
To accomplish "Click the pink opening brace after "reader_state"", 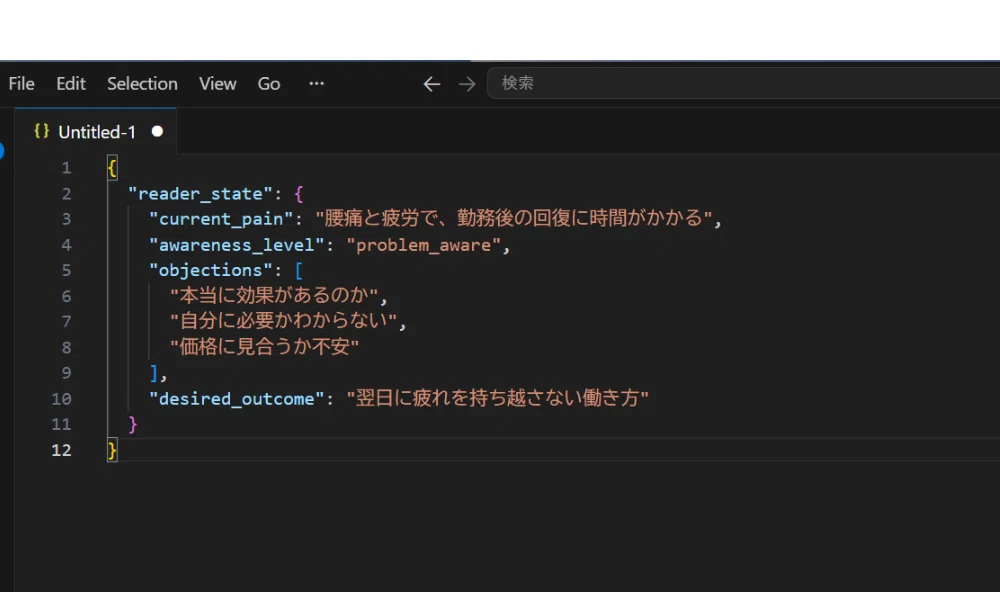I will [x=299, y=193].
